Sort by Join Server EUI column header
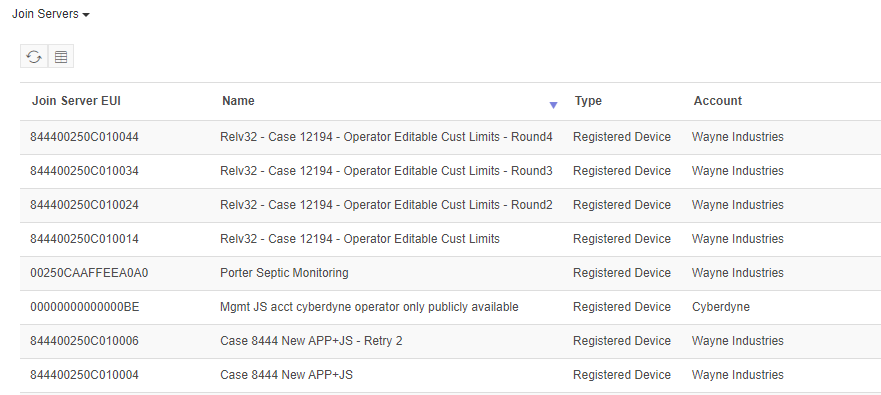Image resolution: width=881 pixels, height=395 pixels. point(76,101)
